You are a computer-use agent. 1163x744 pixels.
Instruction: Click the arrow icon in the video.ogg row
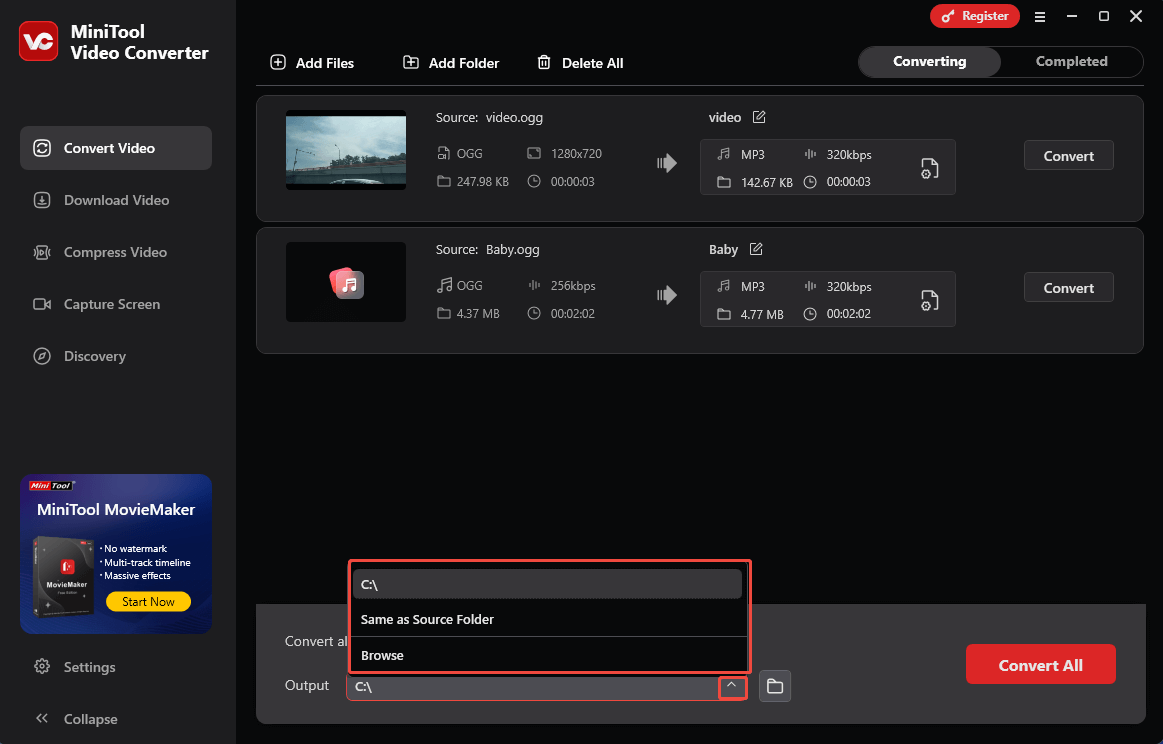click(667, 163)
